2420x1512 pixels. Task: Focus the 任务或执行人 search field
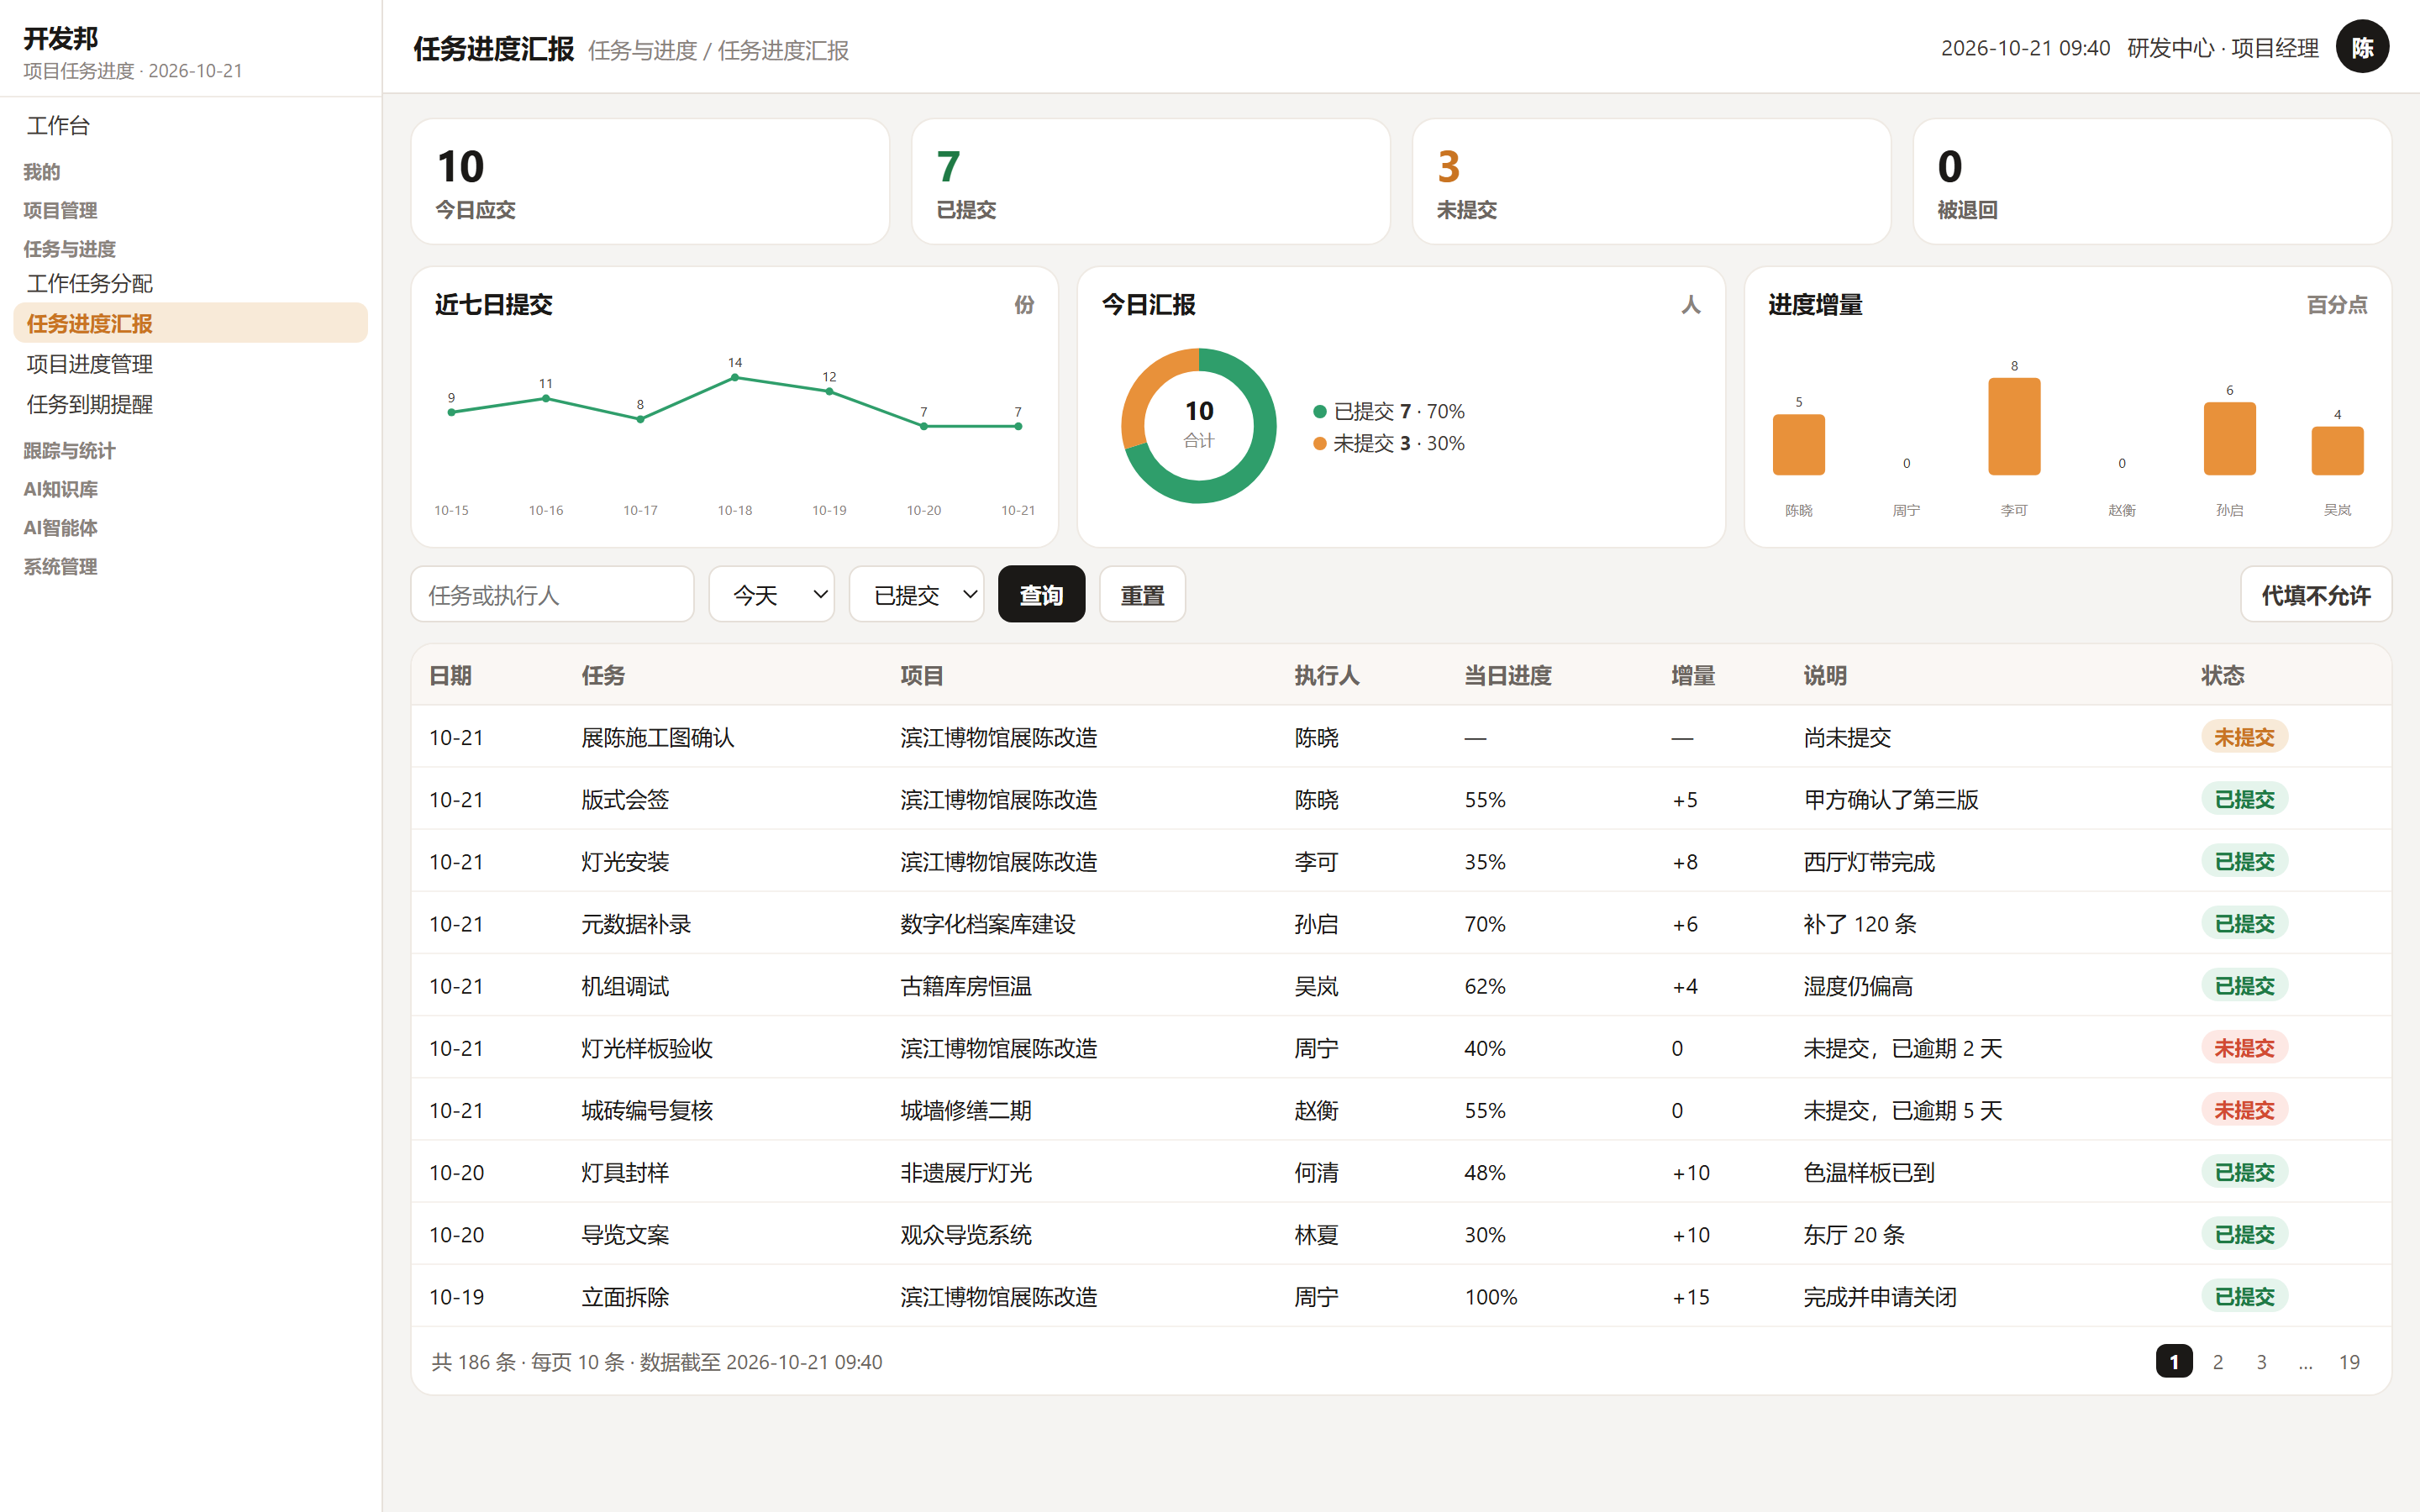click(x=552, y=595)
